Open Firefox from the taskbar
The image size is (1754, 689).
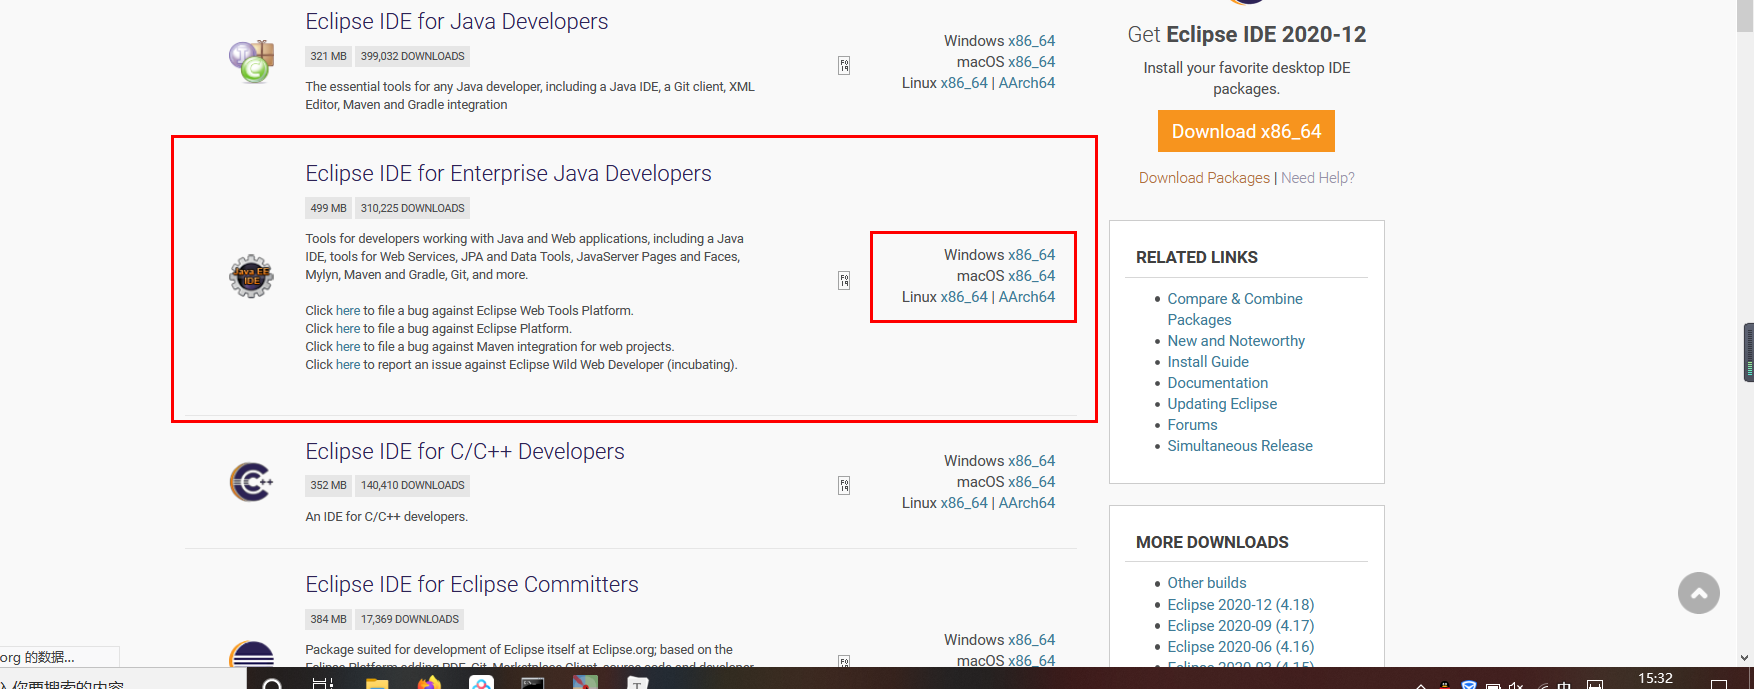coord(429,682)
